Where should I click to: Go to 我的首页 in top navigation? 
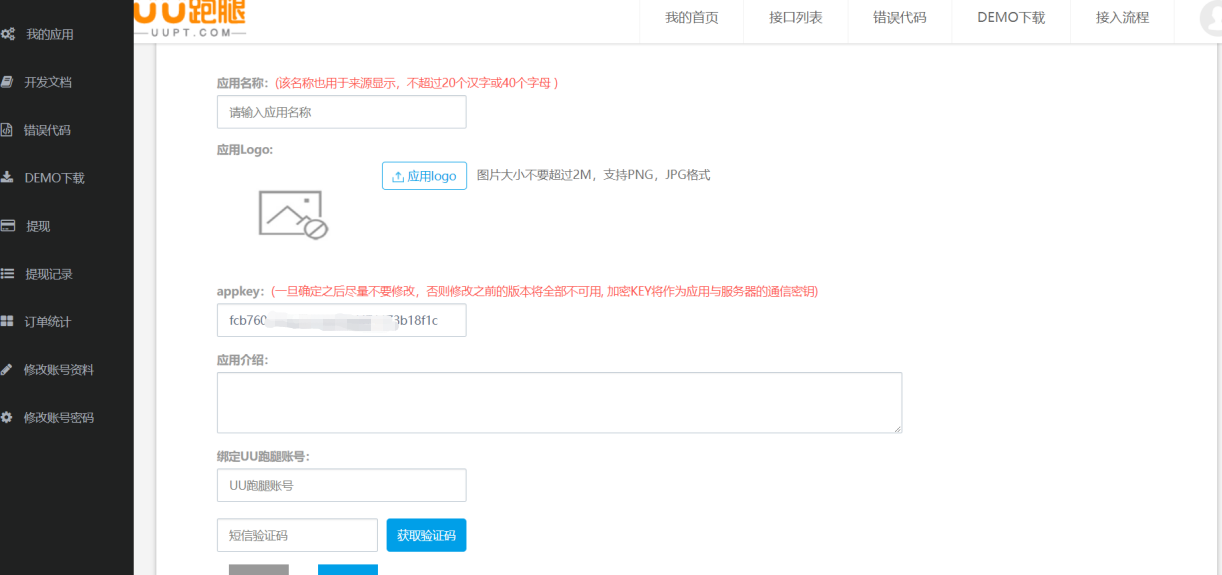(x=692, y=18)
